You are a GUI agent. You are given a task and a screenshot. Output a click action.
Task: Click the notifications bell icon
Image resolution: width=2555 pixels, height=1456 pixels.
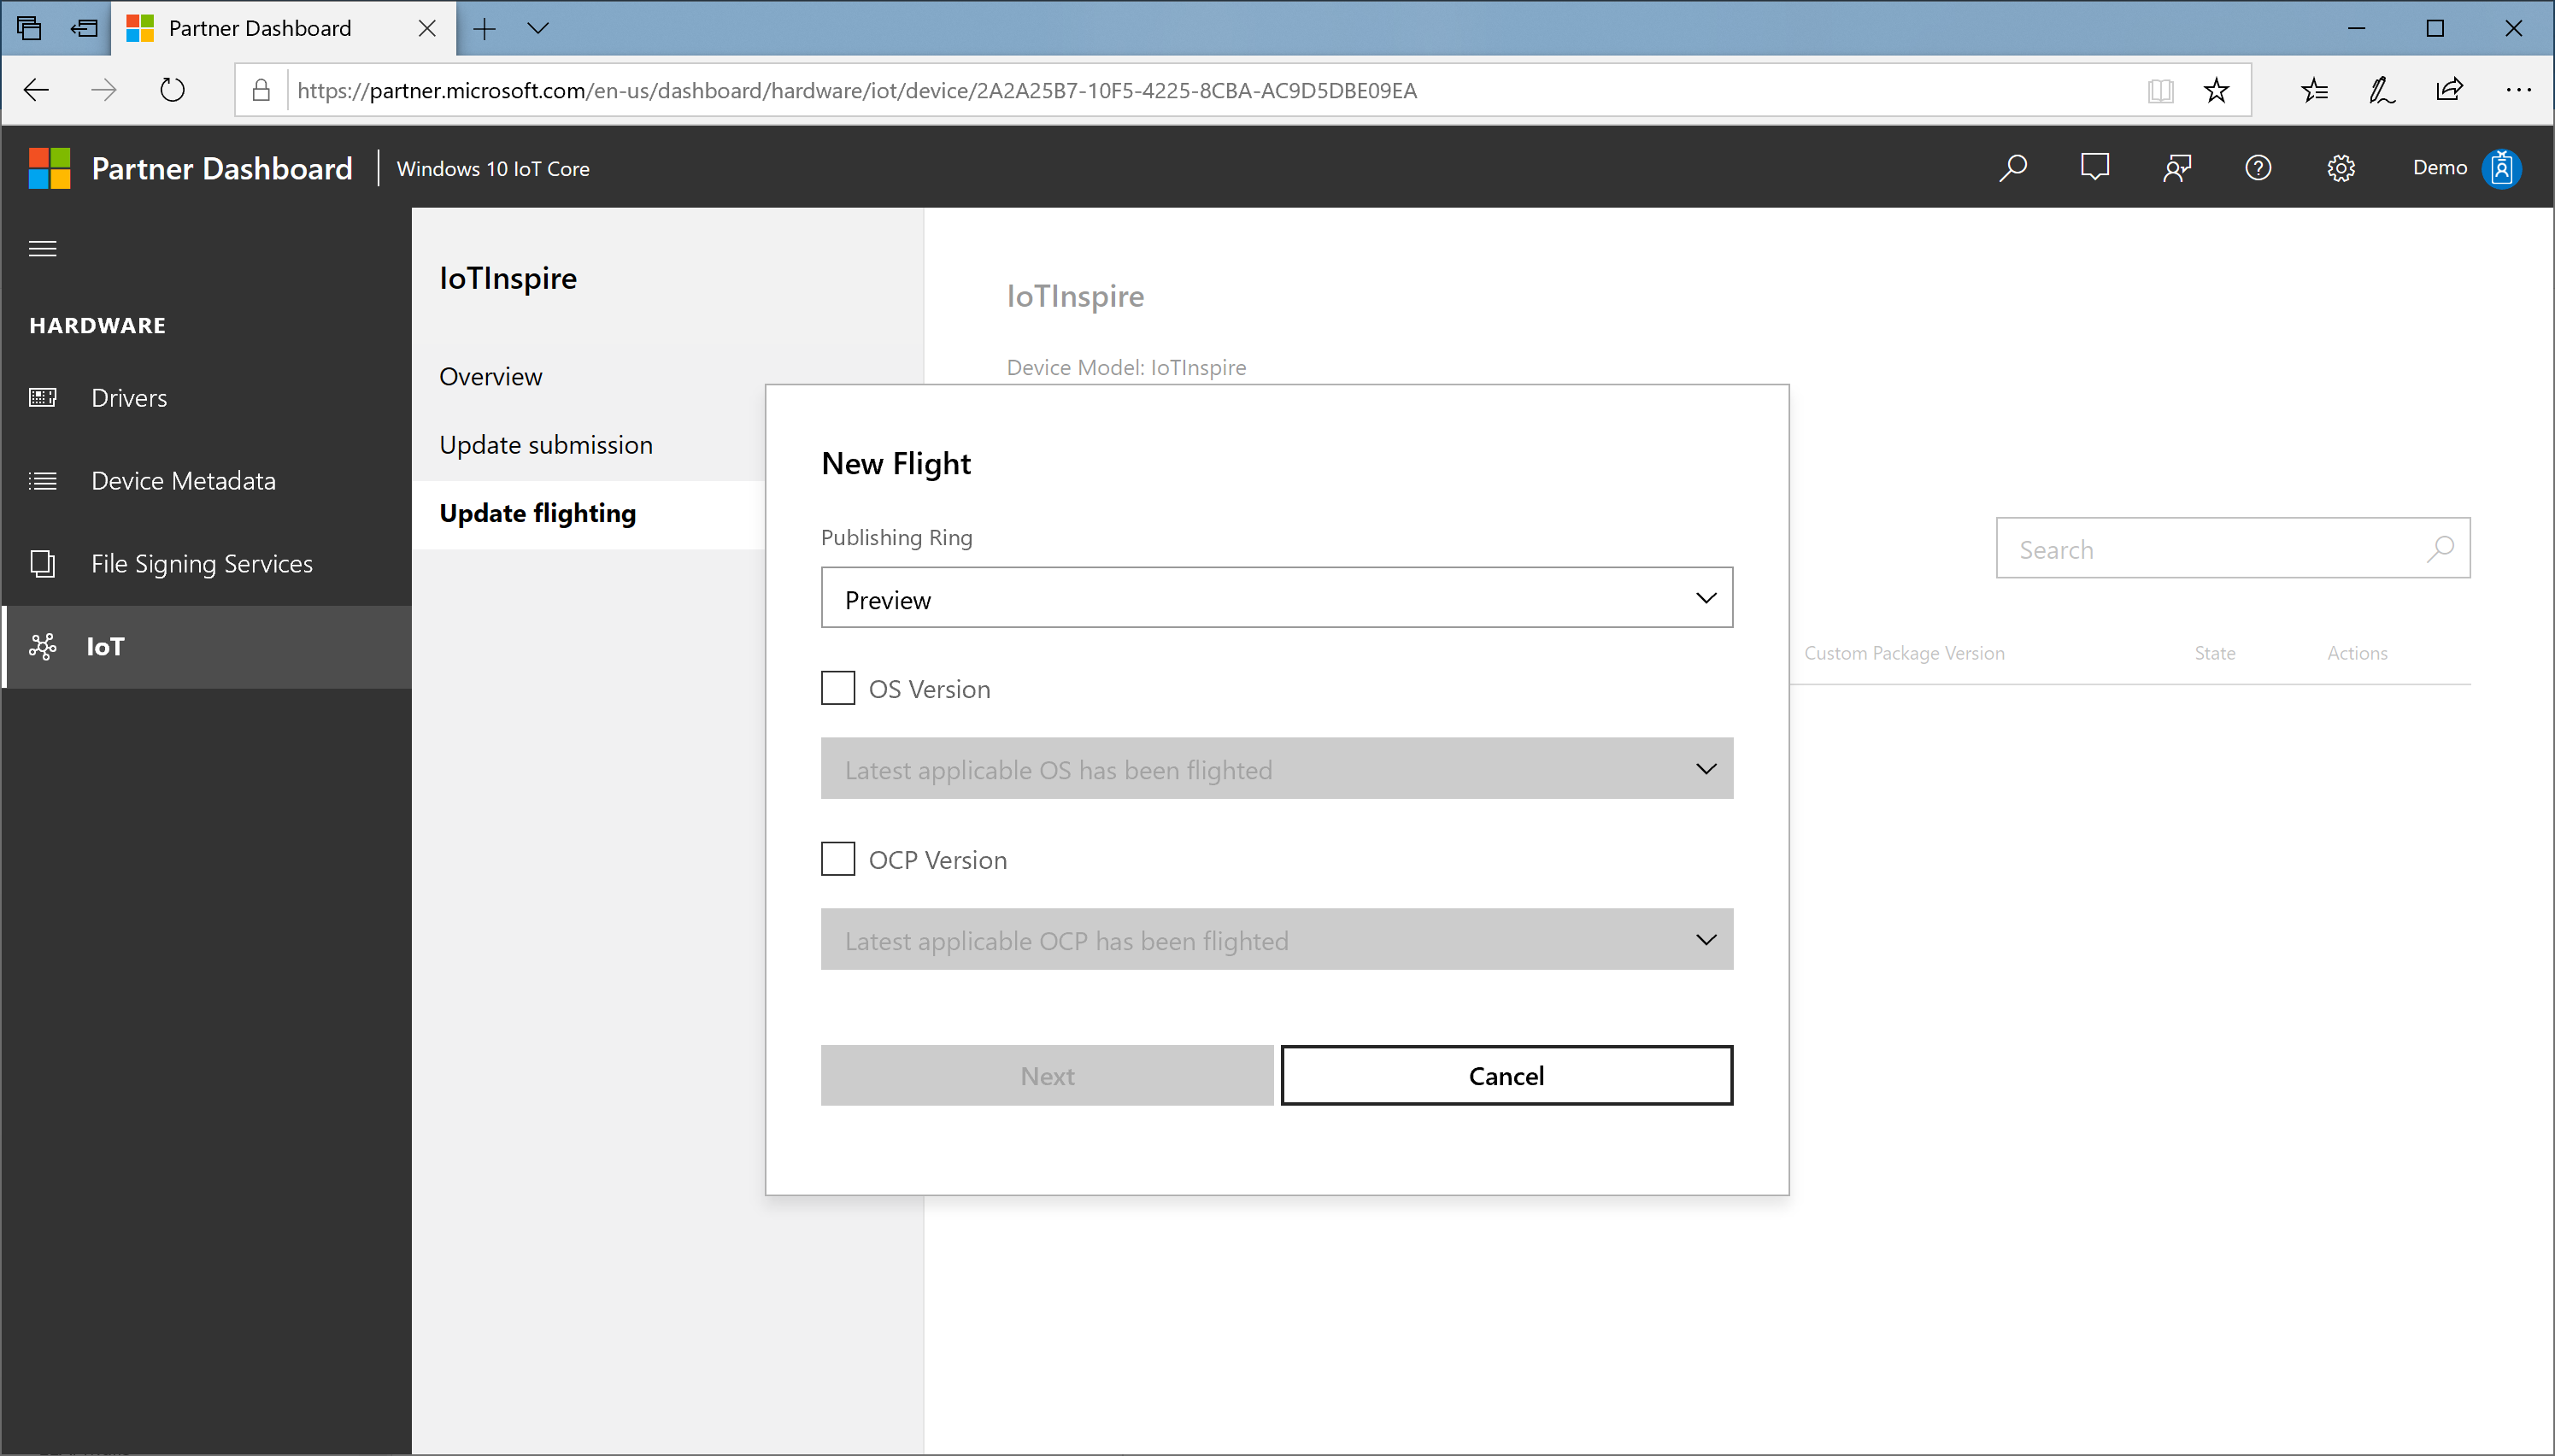[2094, 167]
